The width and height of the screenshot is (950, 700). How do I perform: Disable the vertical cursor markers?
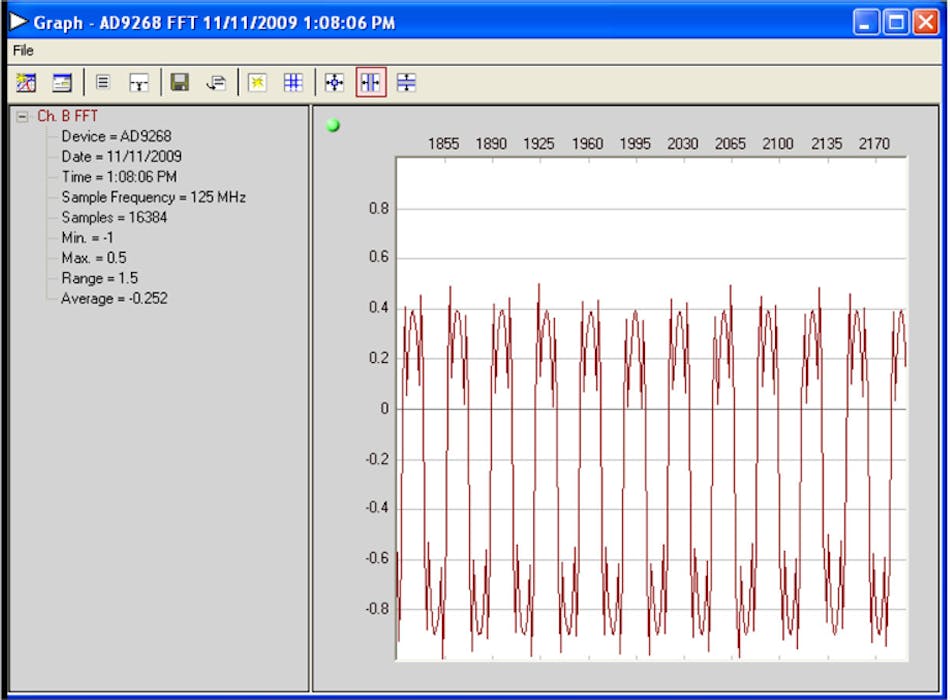click(370, 83)
